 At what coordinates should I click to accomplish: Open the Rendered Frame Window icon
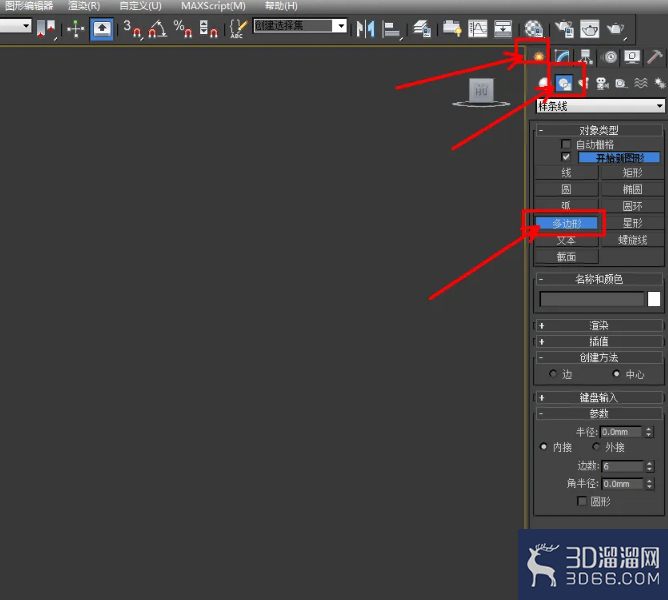click(x=590, y=29)
